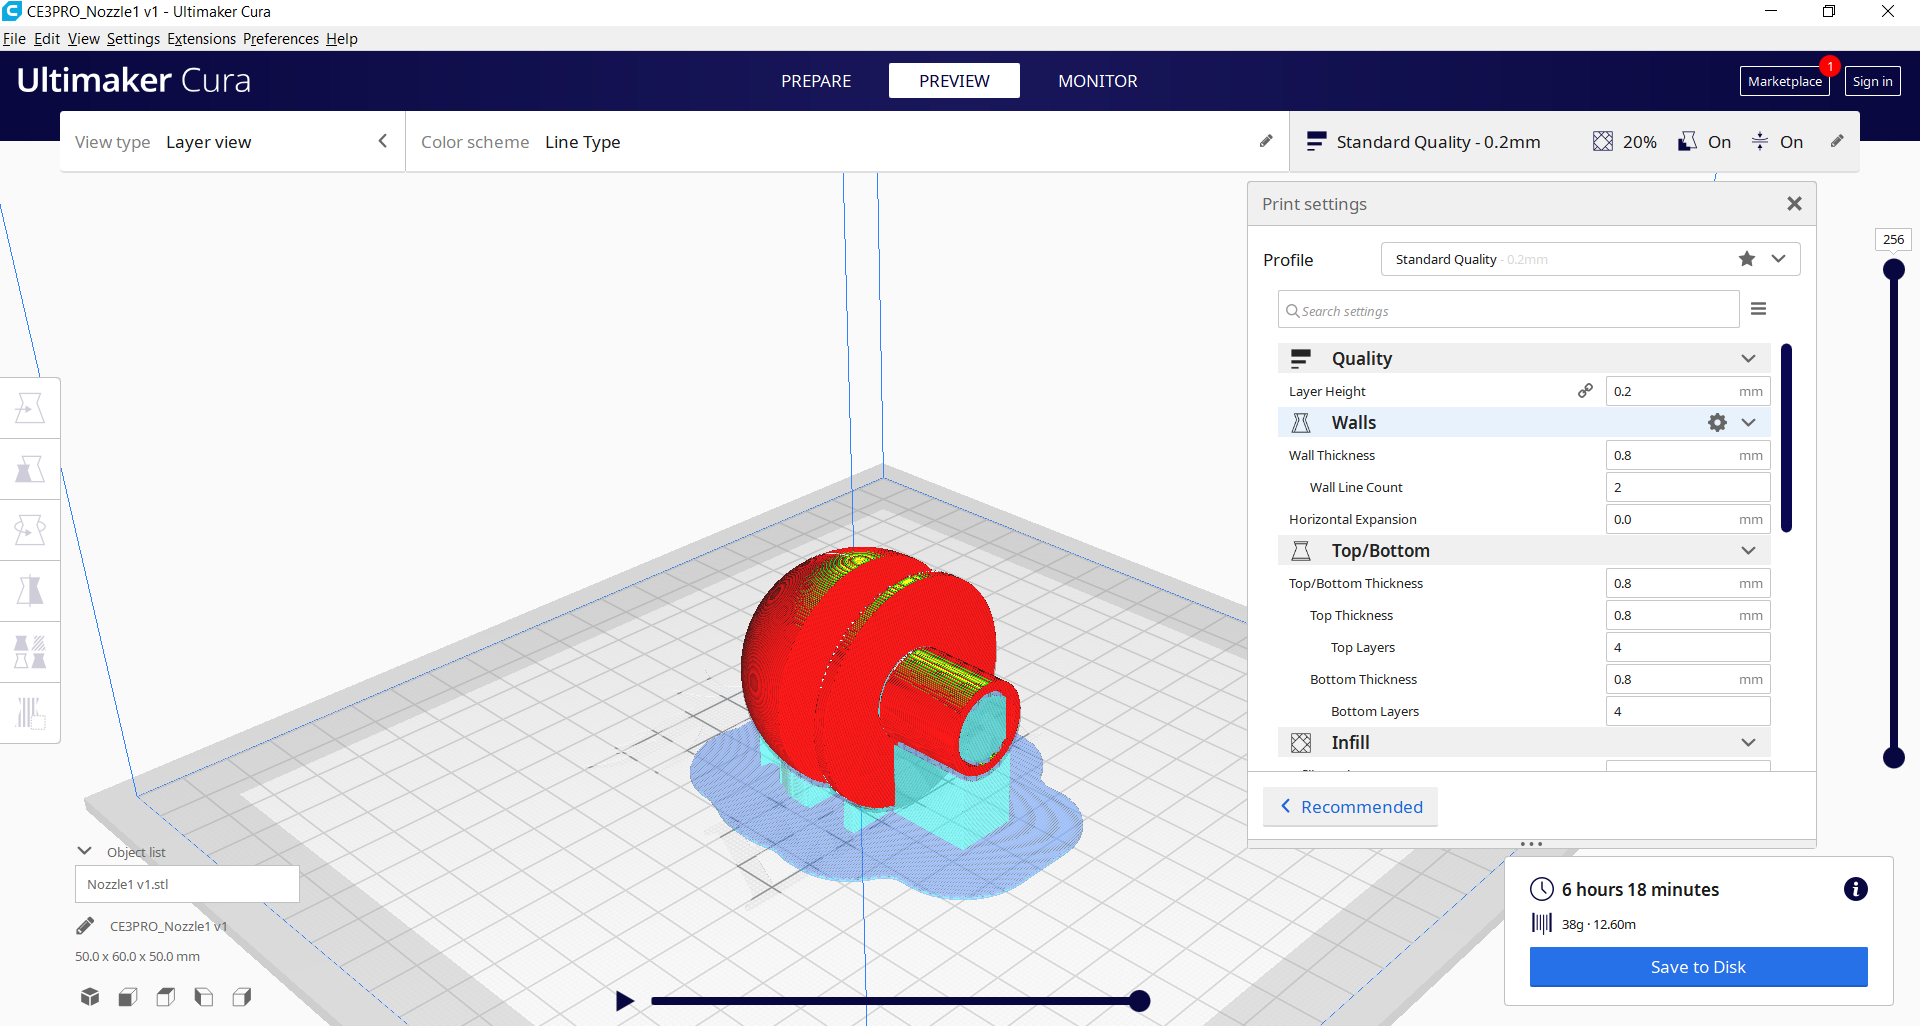
Task: Switch back to Recommended settings
Action: click(x=1351, y=807)
